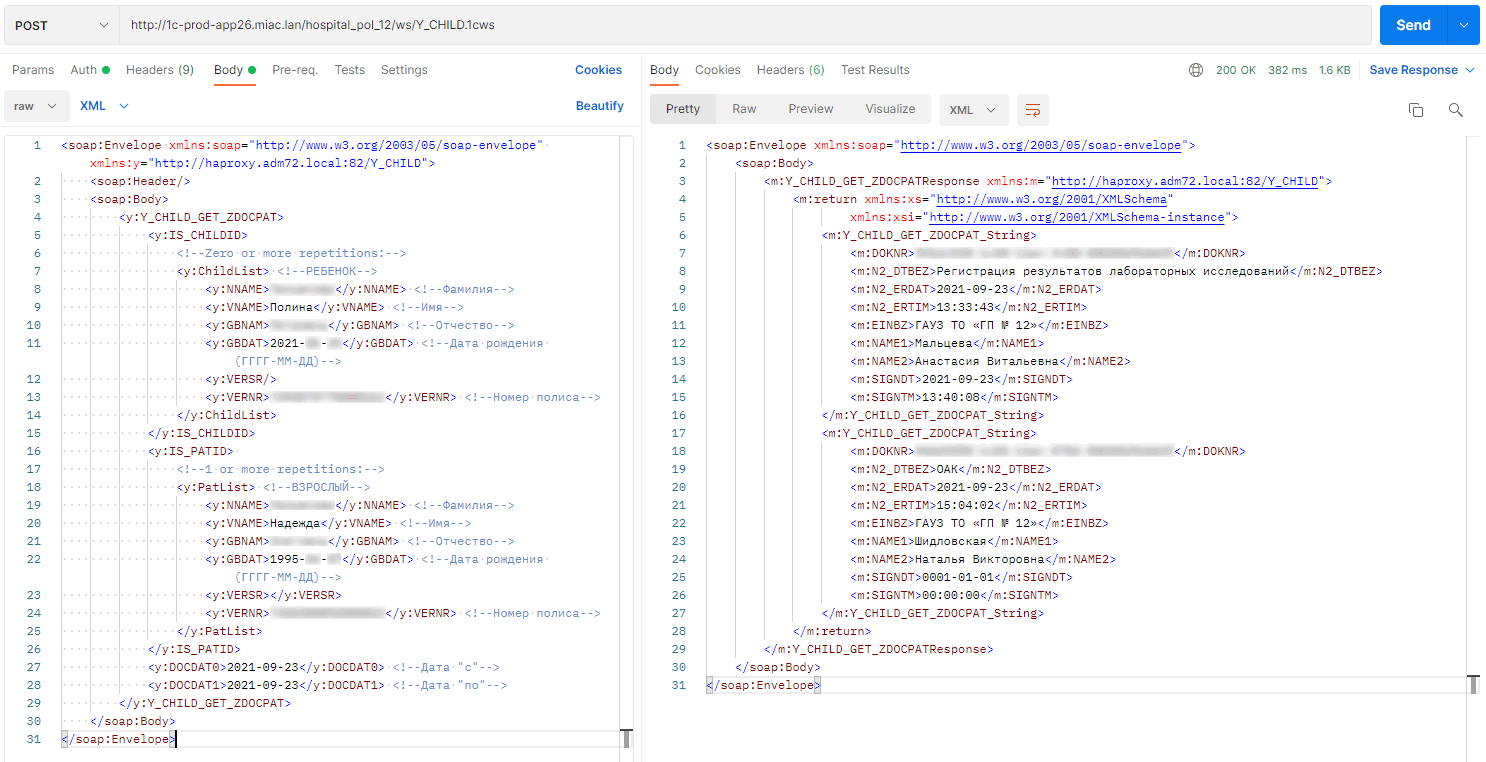This screenshot has height=762, width=1486.
Task: Click response text 'Наталья Викторовна'
Action: pos(980,559)
